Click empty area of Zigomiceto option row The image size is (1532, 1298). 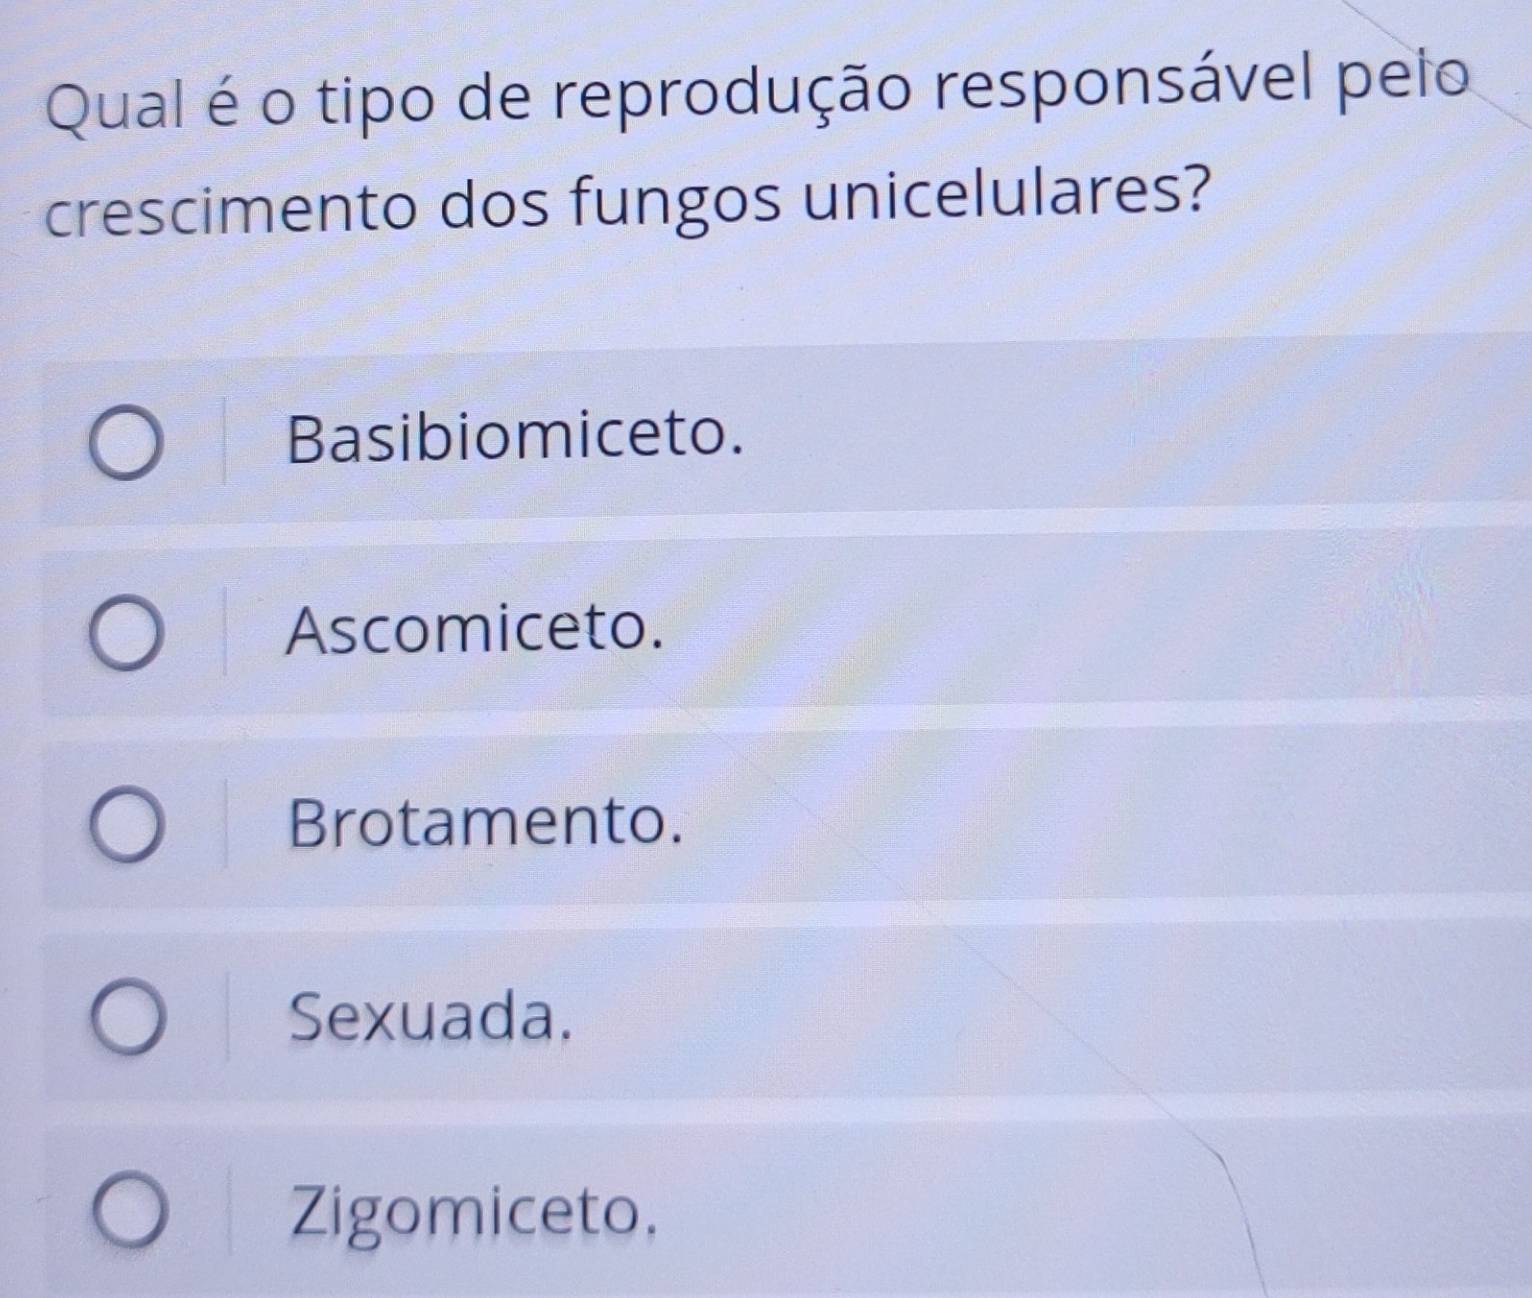tap(1100, 1205)
